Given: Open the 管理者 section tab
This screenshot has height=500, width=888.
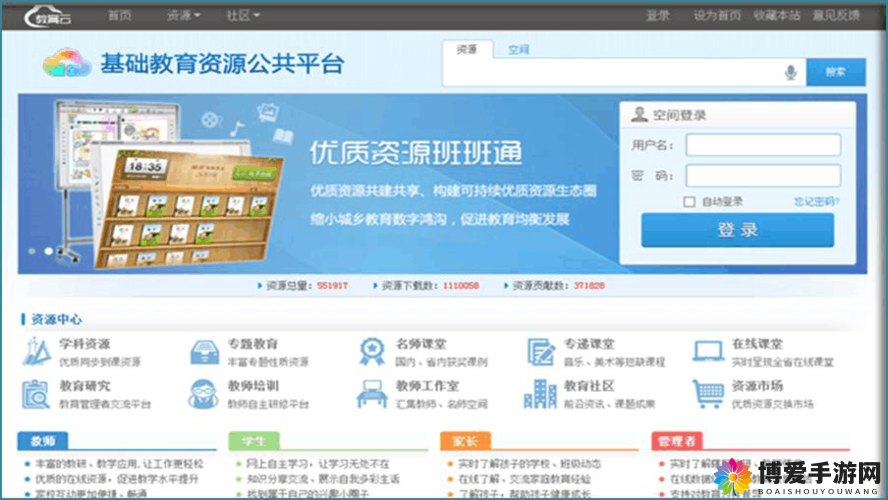Looking at the screenshot, I should point(677,441).
